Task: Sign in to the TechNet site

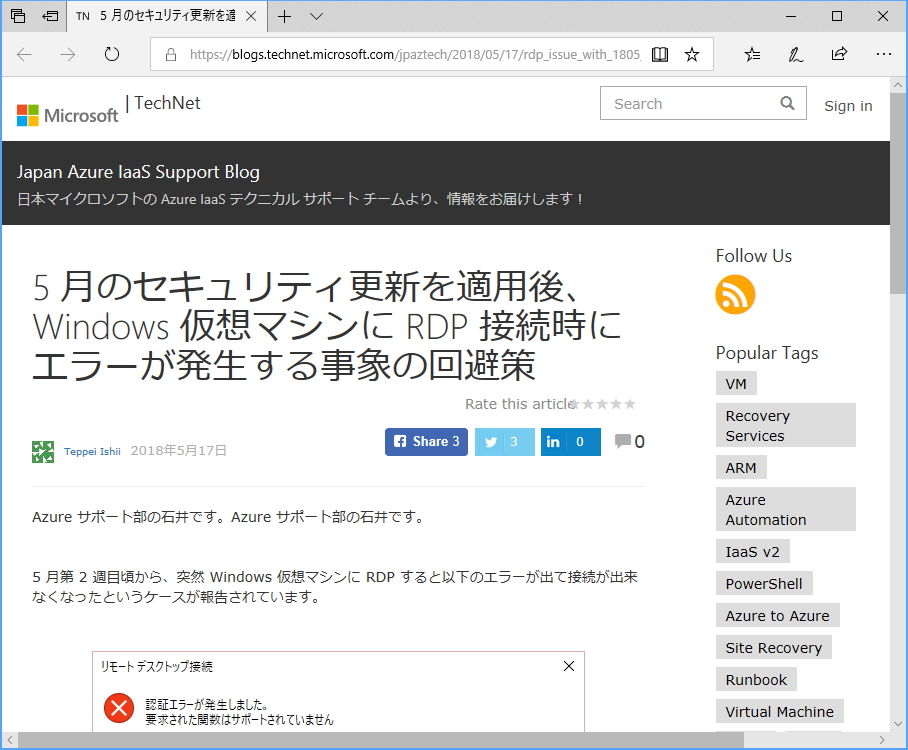Action: pyautogui.click(x=848, y=106)
